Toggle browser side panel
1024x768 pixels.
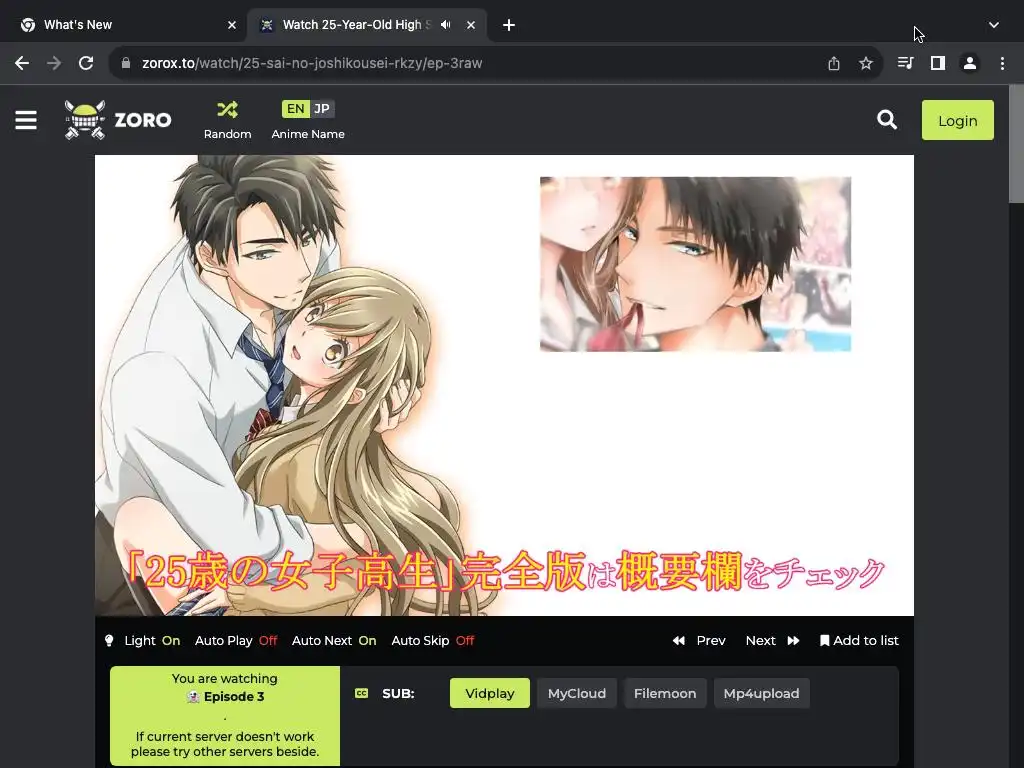pos(938,63)
